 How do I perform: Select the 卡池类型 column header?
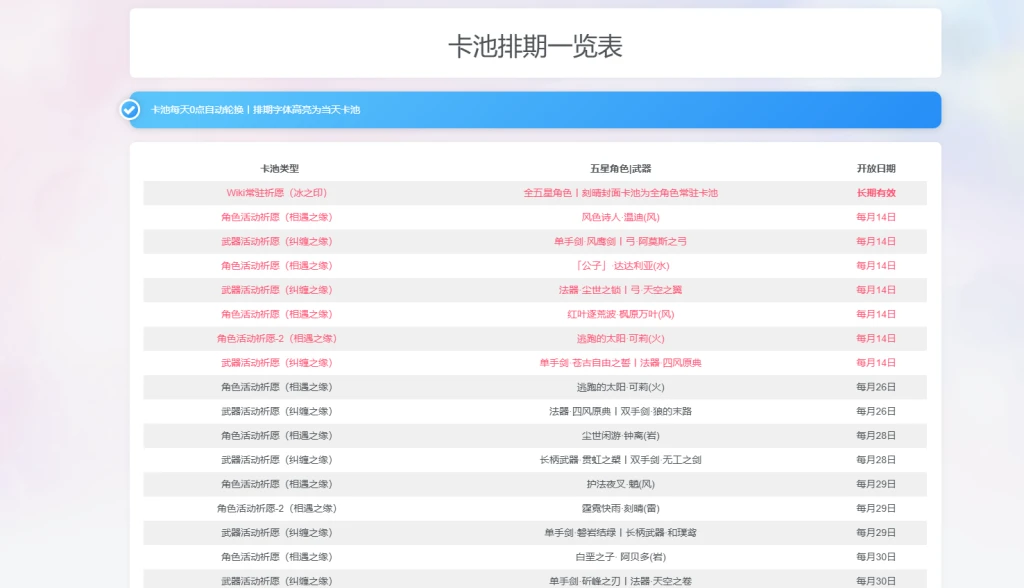click(x=279, y=169)
